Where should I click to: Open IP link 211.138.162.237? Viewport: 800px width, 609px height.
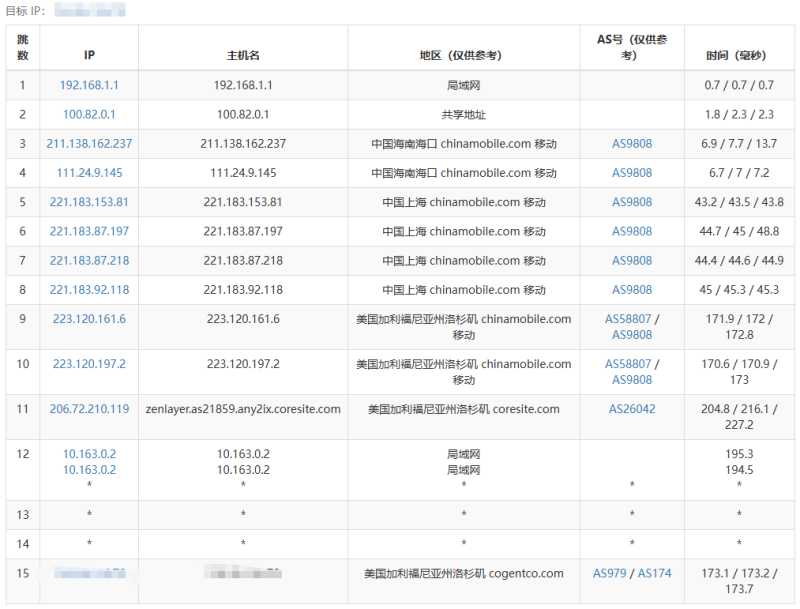89,144
